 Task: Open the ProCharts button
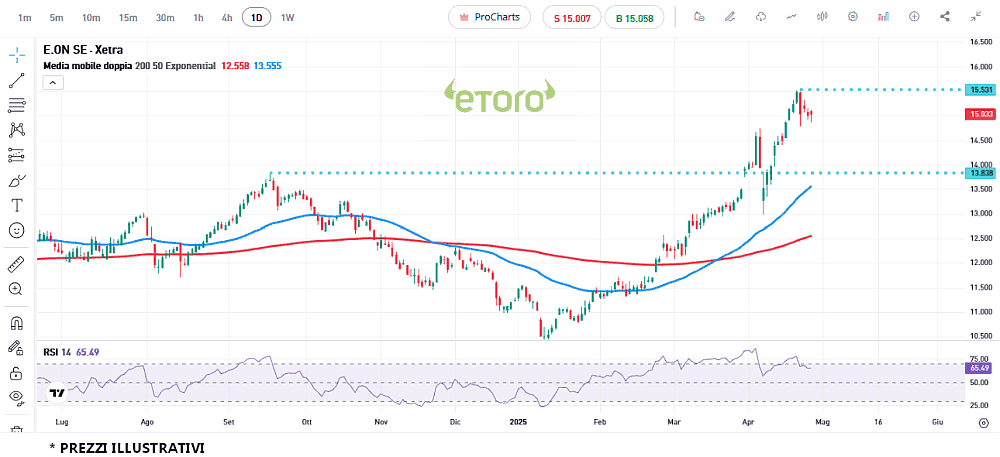[489, 17]
